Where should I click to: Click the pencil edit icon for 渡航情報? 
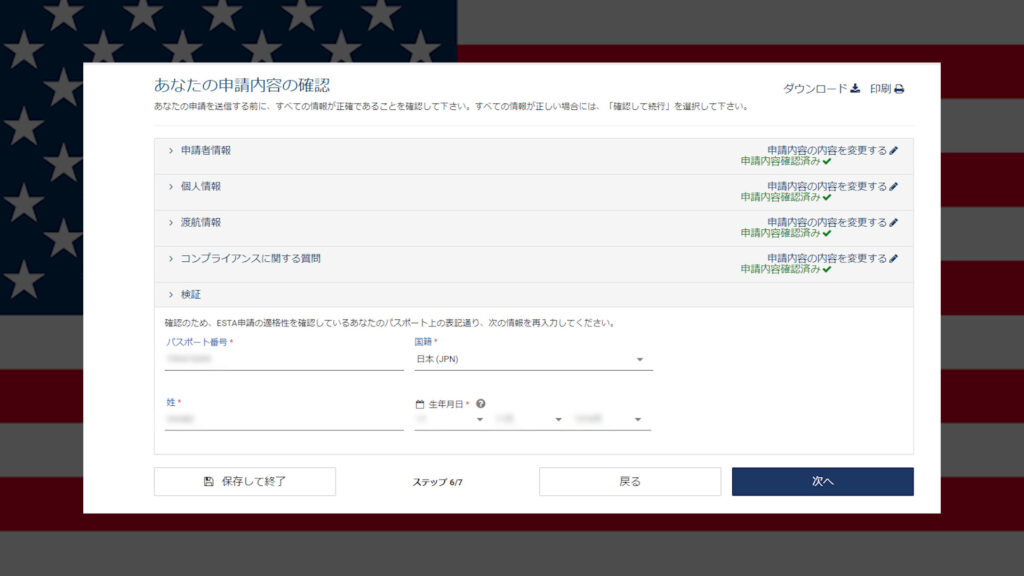(x=894, y=222)
